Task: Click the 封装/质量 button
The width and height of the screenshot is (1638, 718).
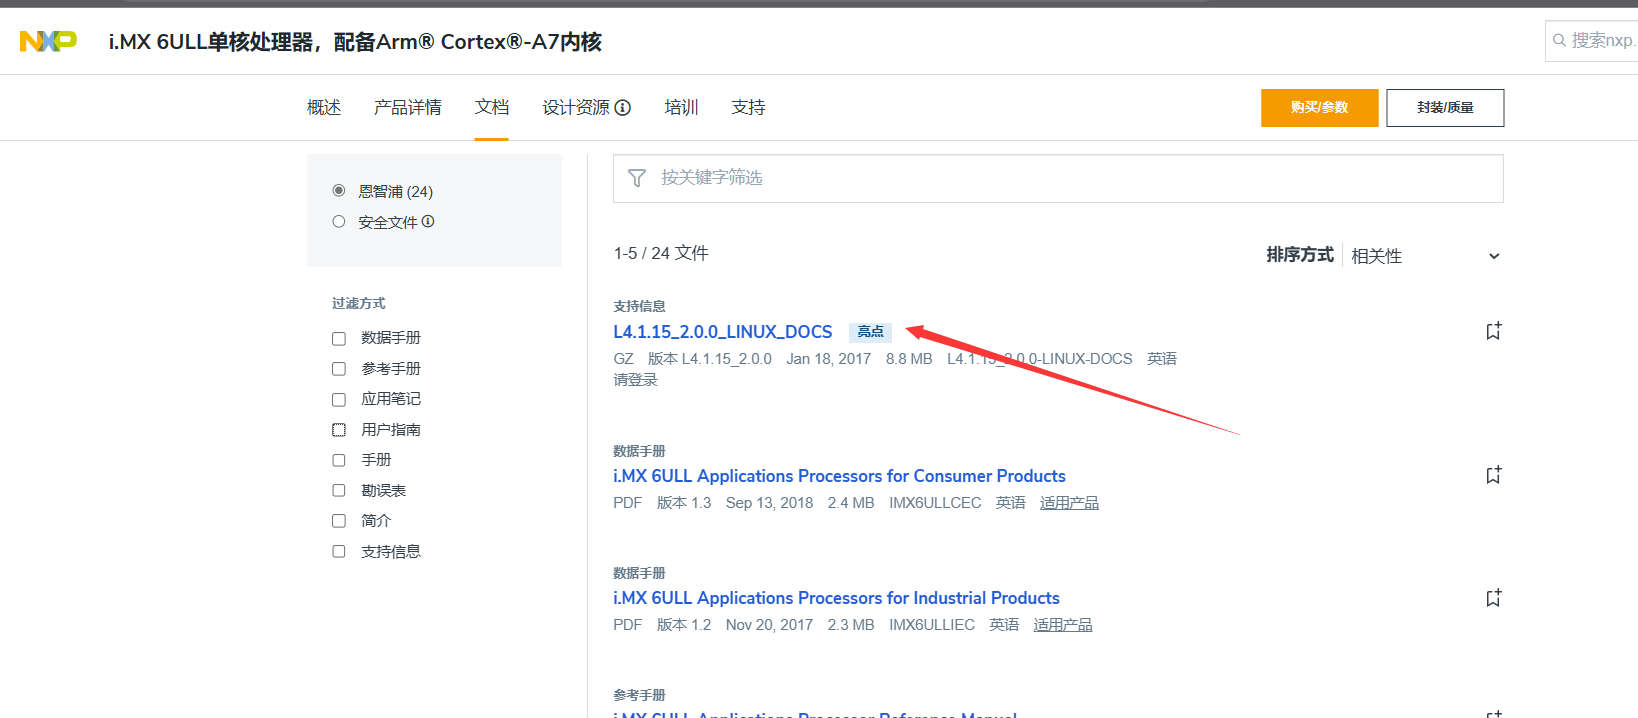Action: tap(1445, 108)
